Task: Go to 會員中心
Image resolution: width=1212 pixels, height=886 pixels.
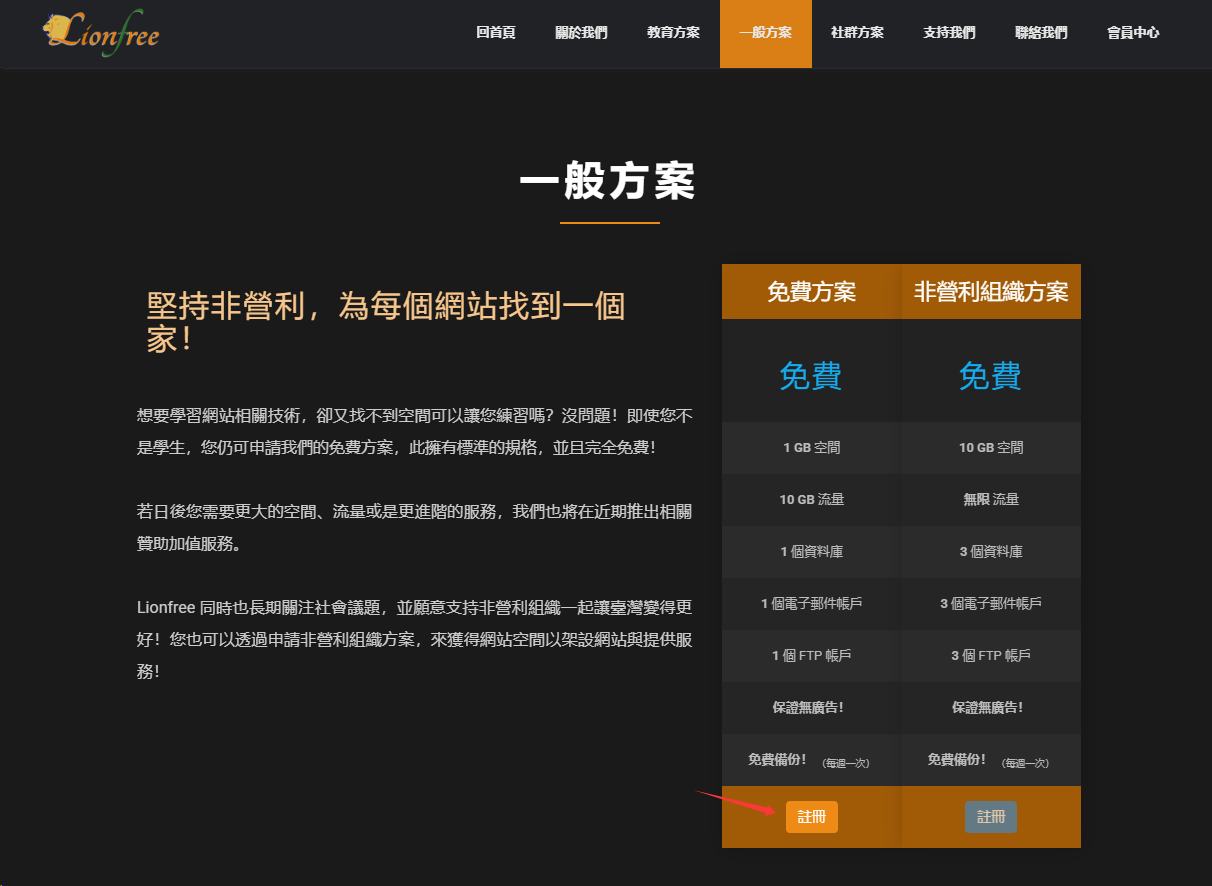Action: (1133, 33)
